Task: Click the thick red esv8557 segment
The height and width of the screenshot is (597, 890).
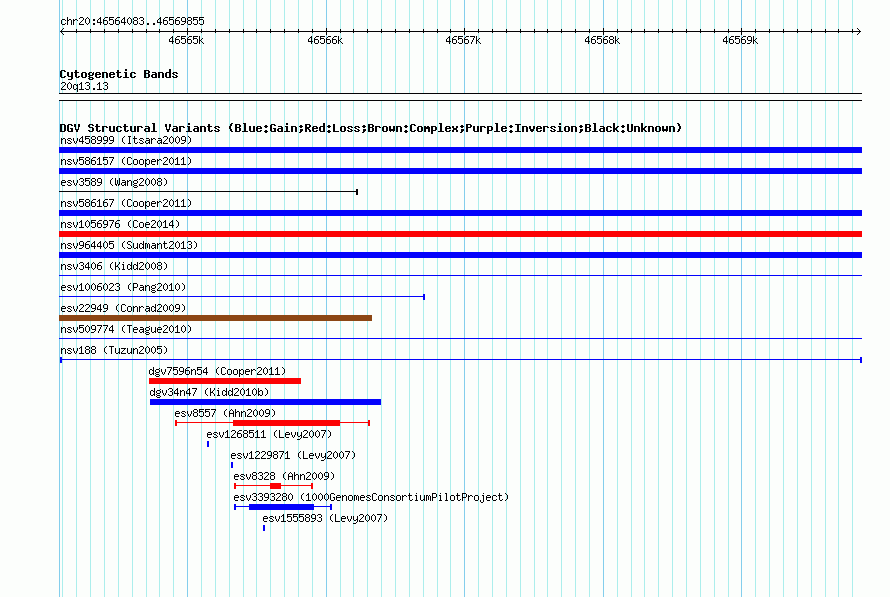Action: point(287,423)
